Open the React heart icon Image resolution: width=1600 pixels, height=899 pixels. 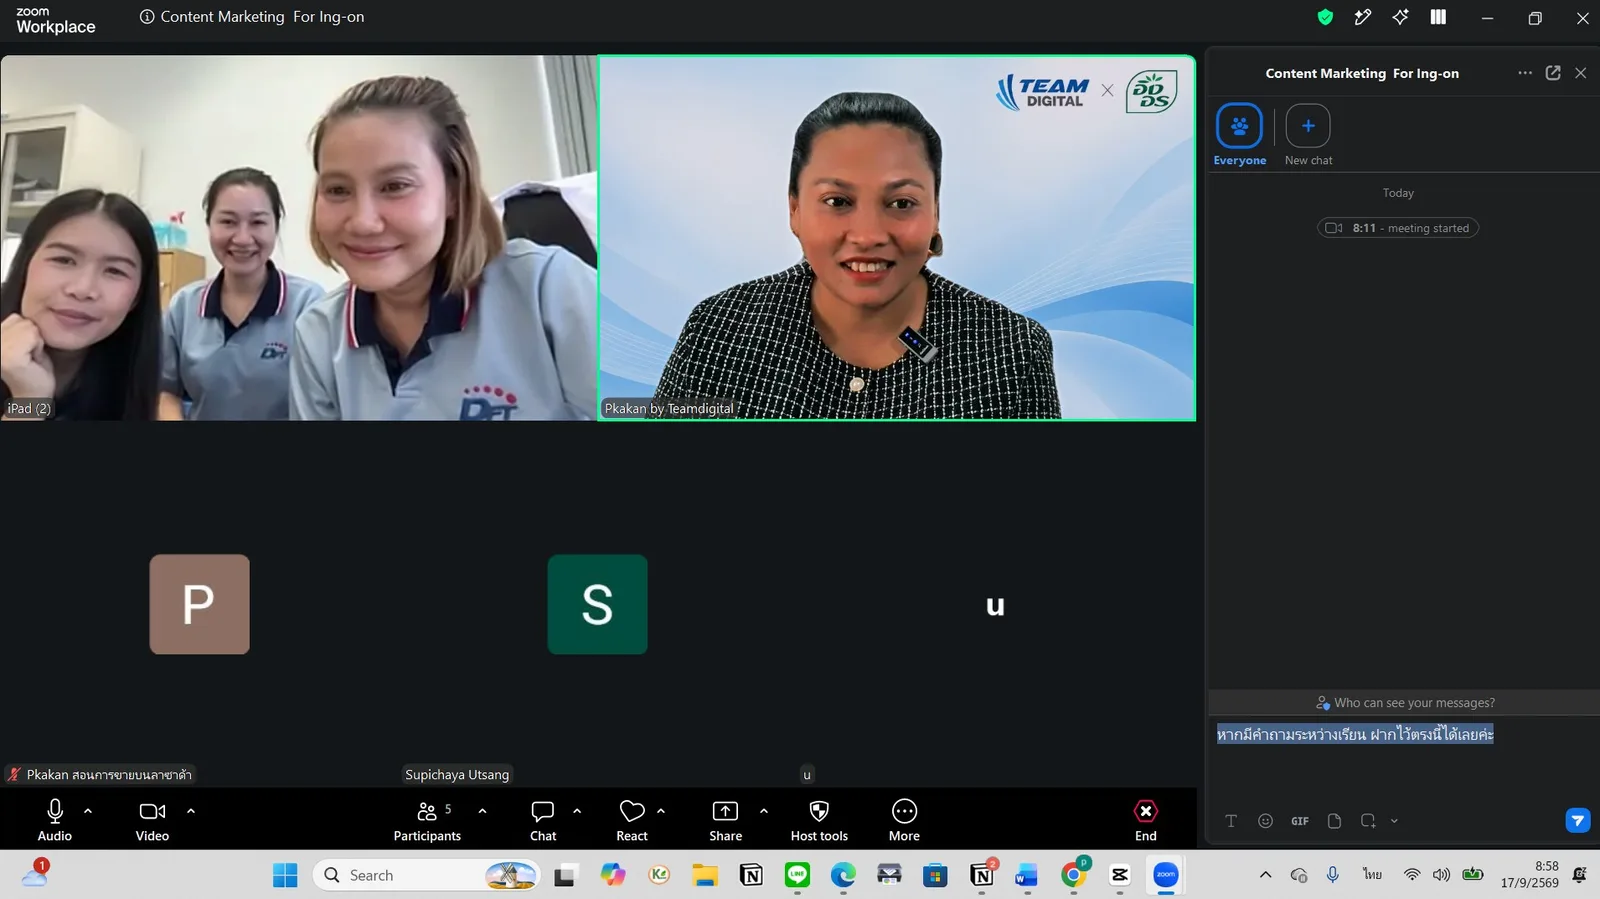632,811
